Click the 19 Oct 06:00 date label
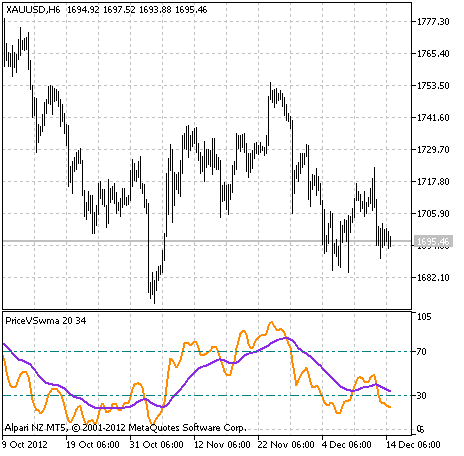 point(92,445)
